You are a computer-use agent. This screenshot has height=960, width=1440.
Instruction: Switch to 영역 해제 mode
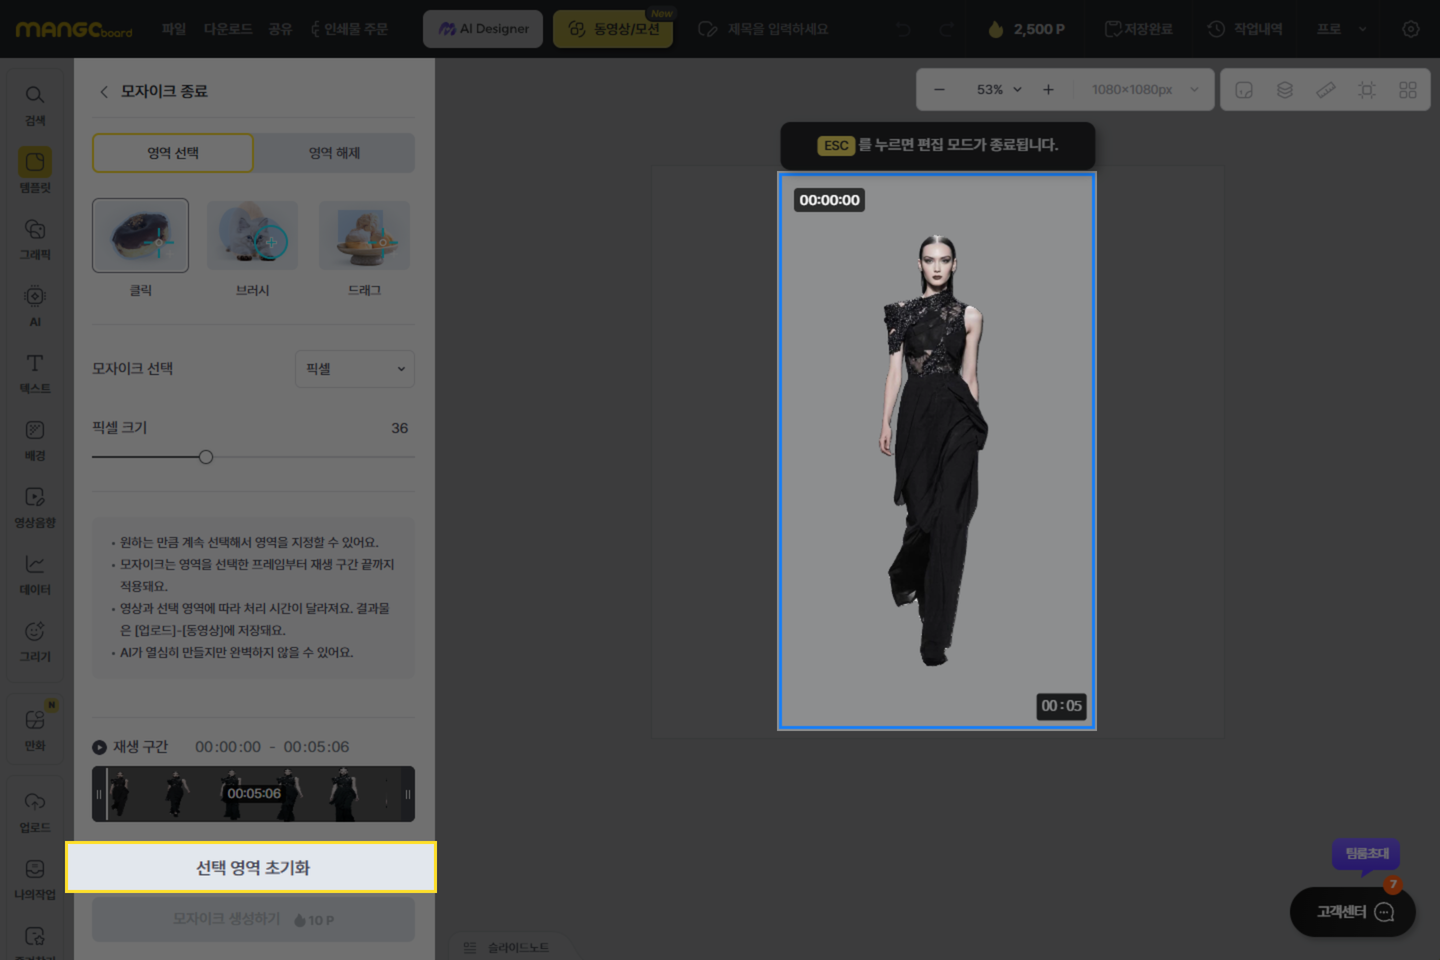[334, 153]
